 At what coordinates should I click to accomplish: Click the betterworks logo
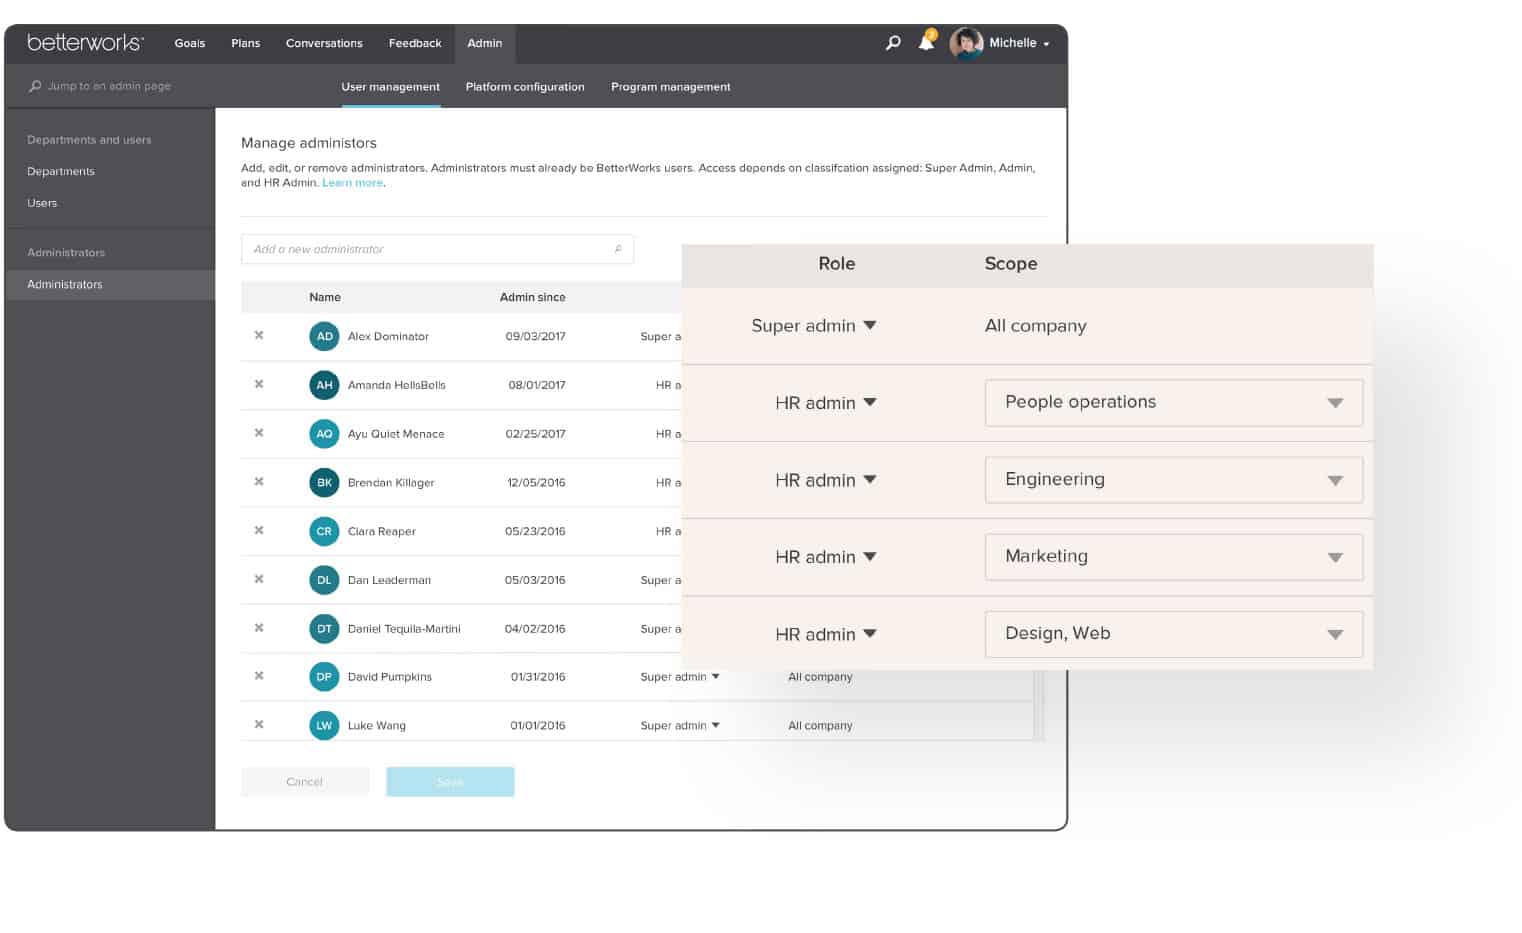(x=85, y=42)
